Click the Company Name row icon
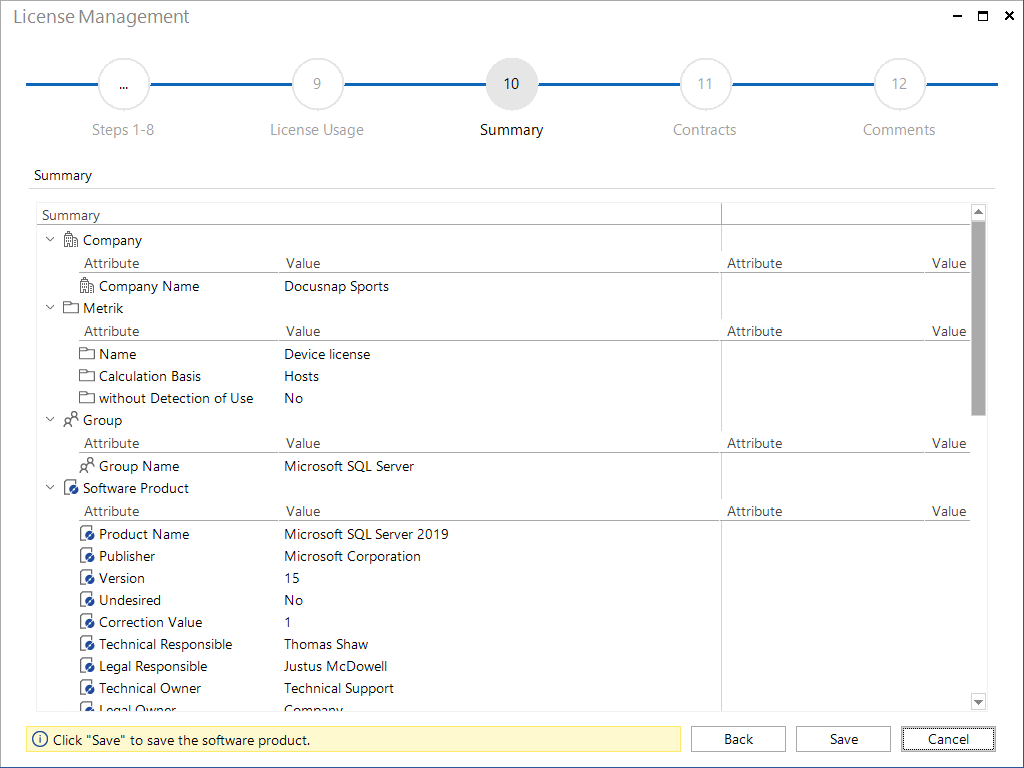 coord(87,285)
